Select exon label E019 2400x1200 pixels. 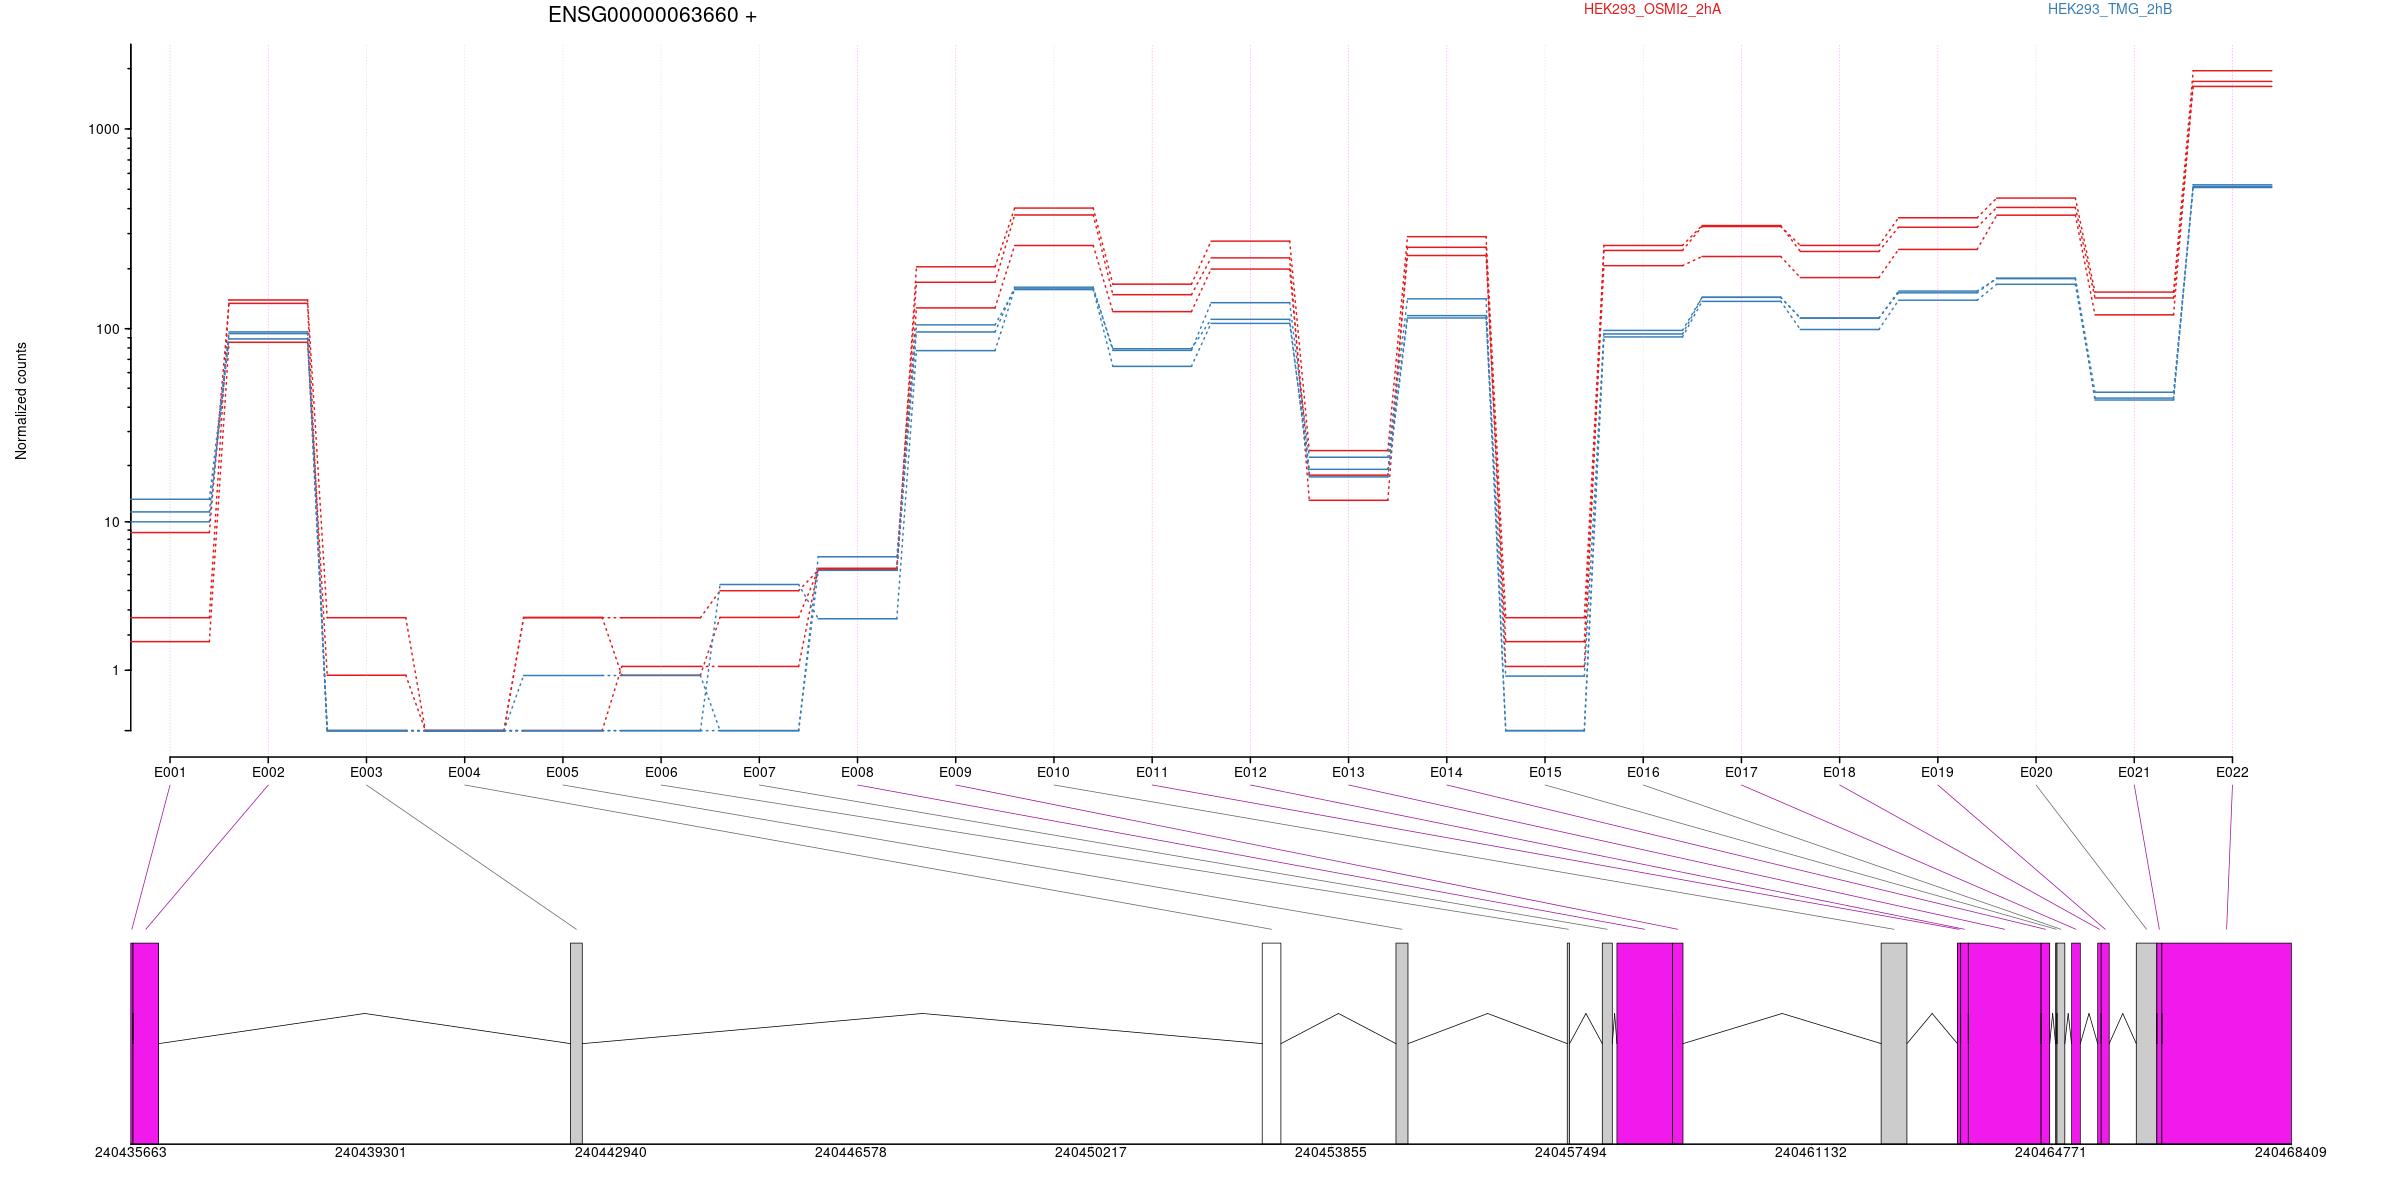pyautogui.click(x=1937, y=772)
